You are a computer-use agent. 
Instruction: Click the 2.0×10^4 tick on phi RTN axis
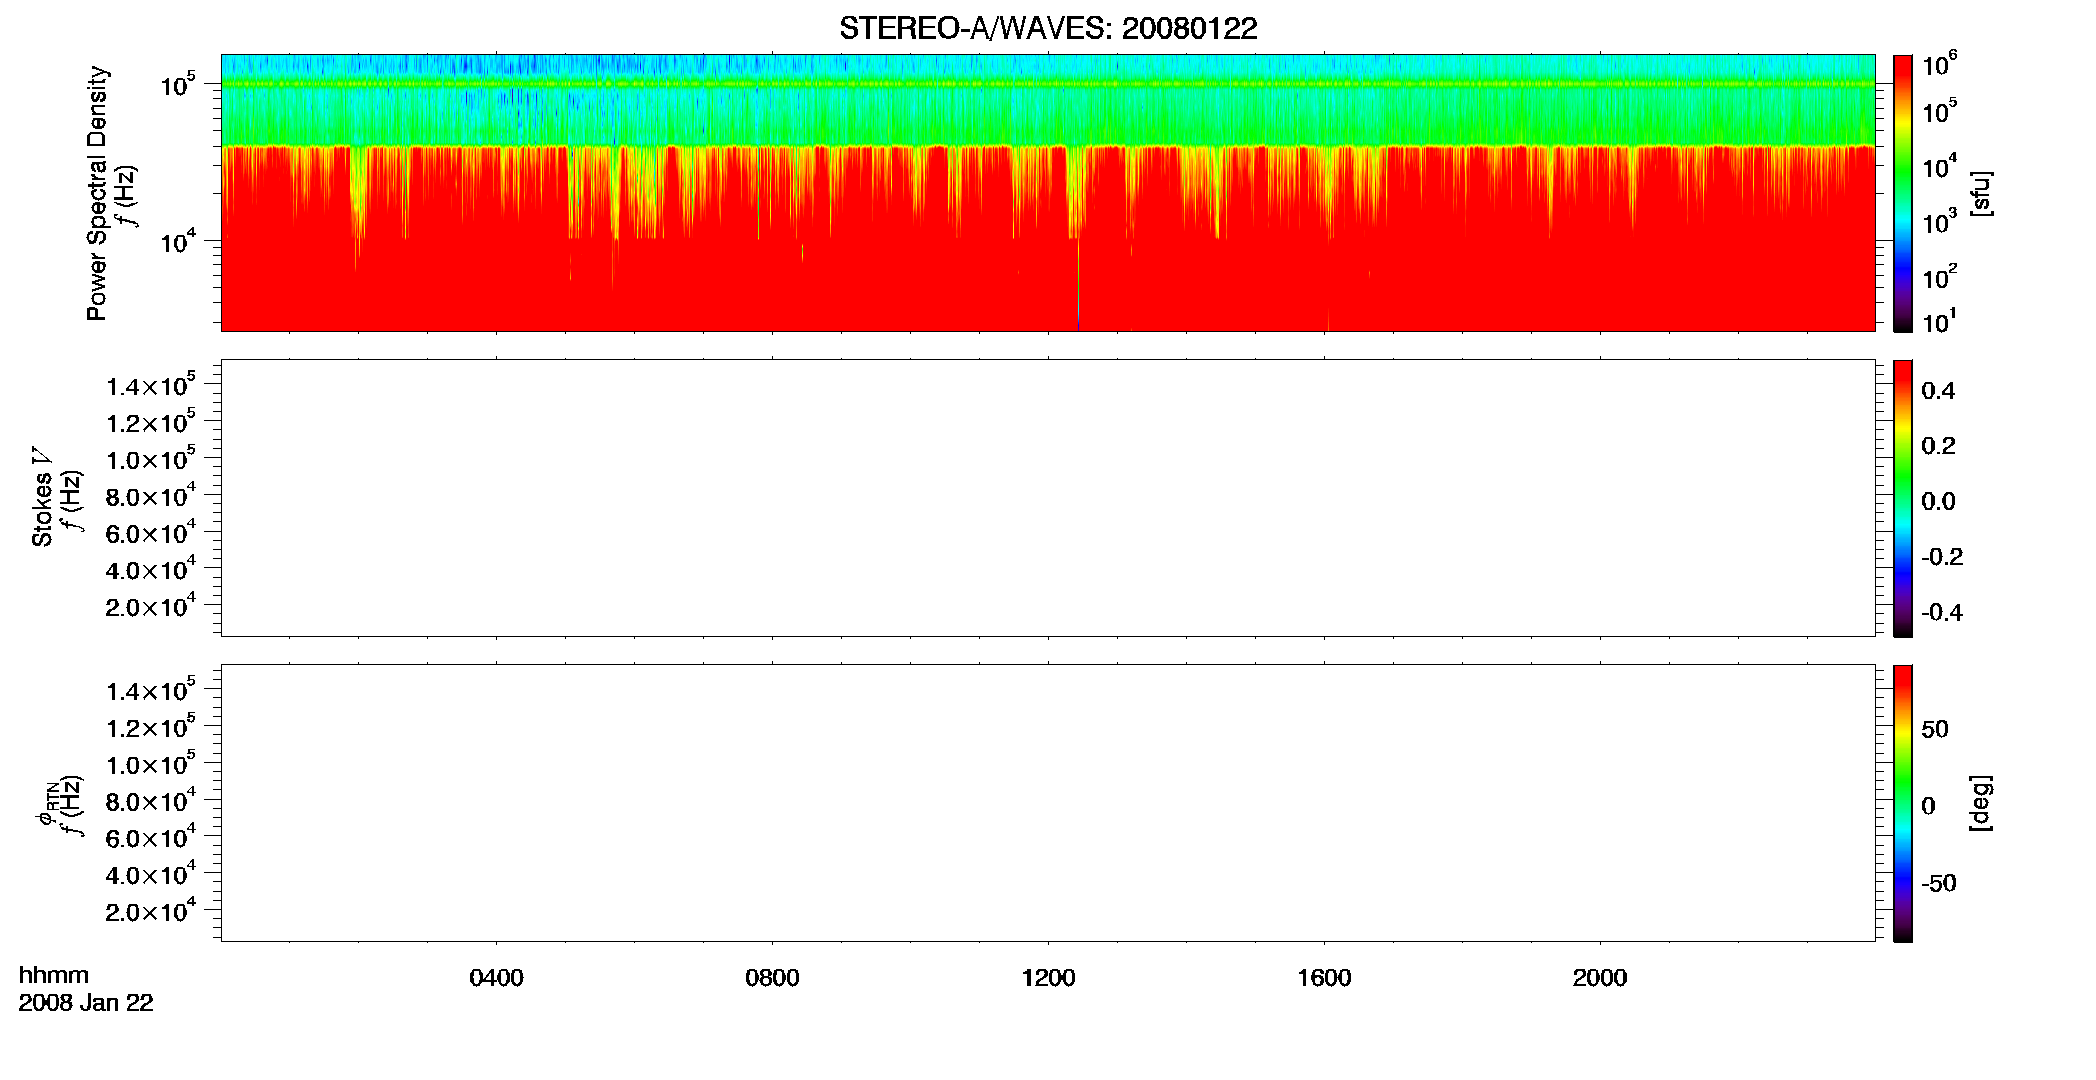(x=151, y=910)
